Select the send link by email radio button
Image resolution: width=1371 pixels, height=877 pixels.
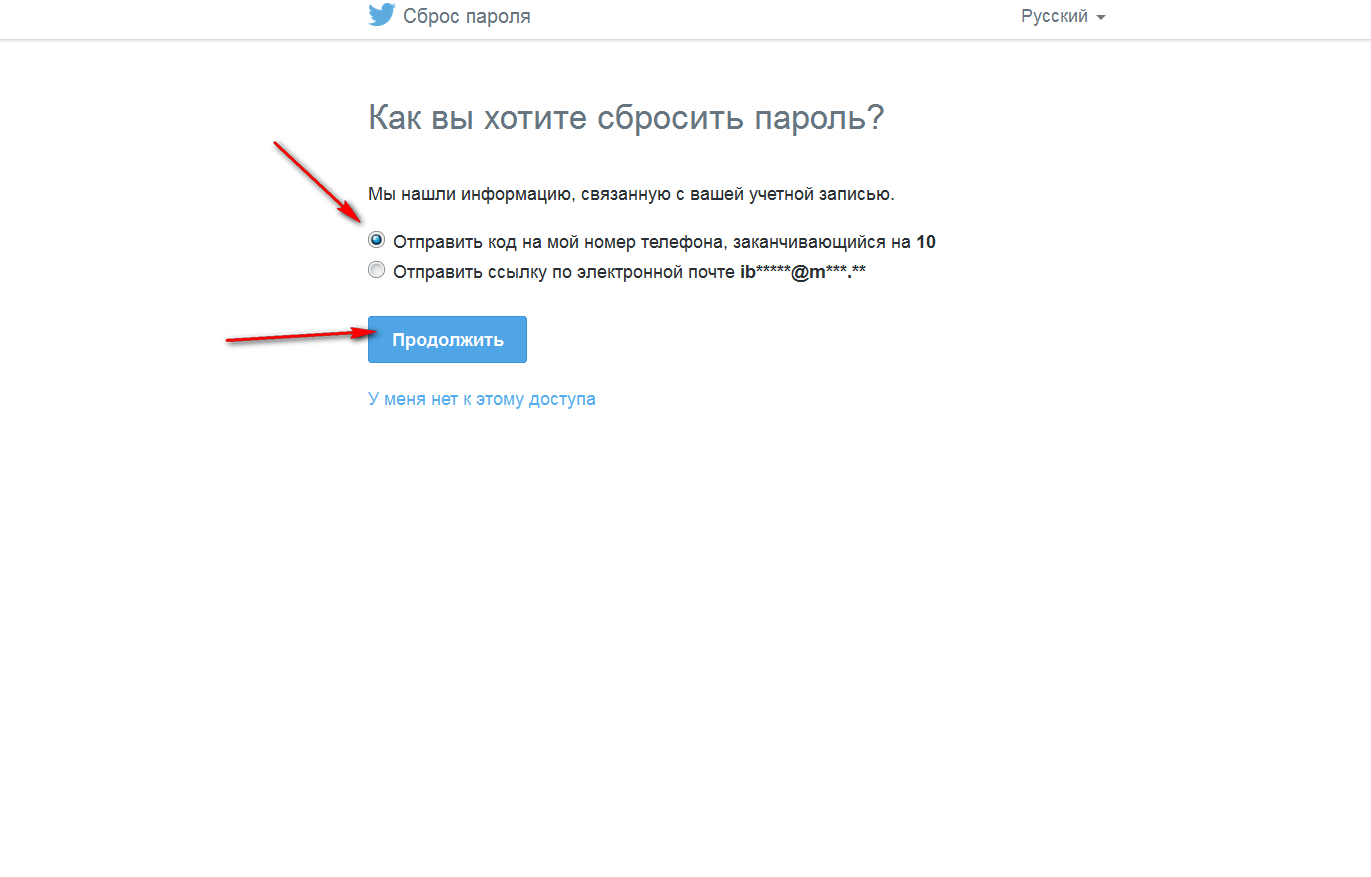pyautogui.click(x=376, y=270)
